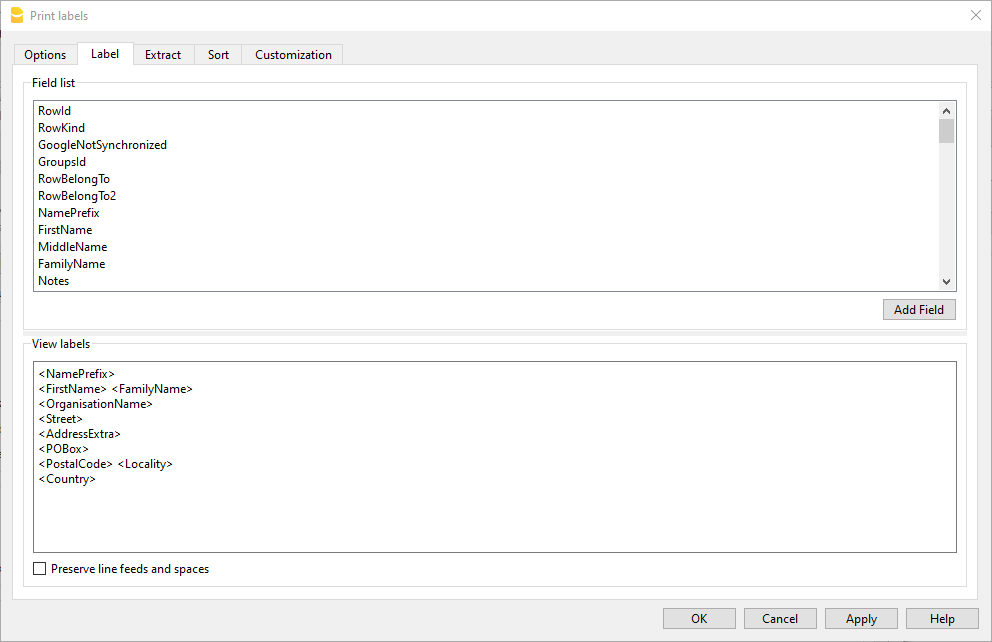This screenshot has height=642, width=992.
Task: Click the field list scrollbar thumb
Action: point(946,132)
